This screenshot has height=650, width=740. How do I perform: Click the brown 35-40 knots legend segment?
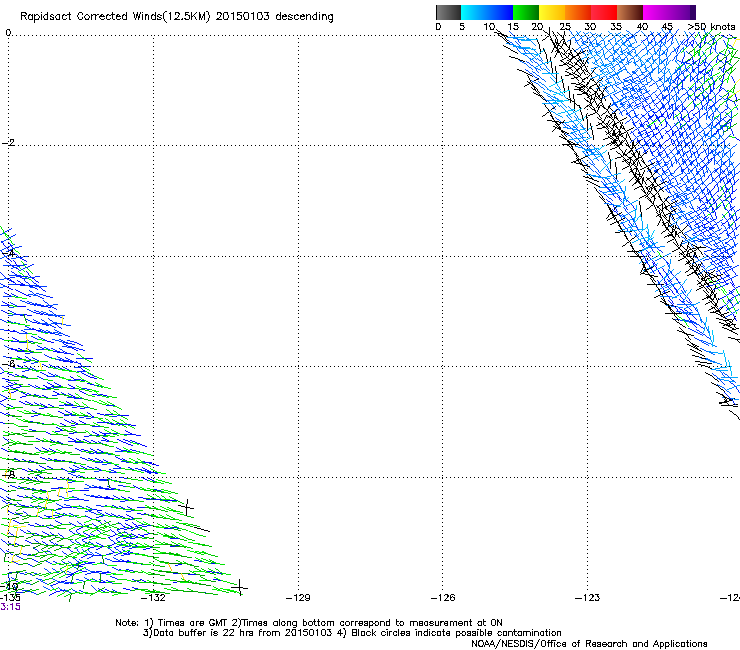point(630,12)
